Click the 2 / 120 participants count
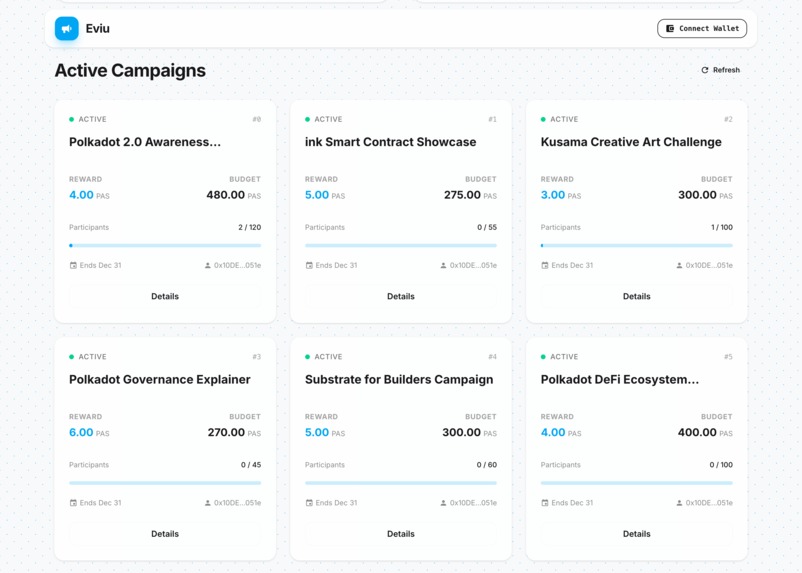This screenshot has width=802, height=573. [250, 227]
